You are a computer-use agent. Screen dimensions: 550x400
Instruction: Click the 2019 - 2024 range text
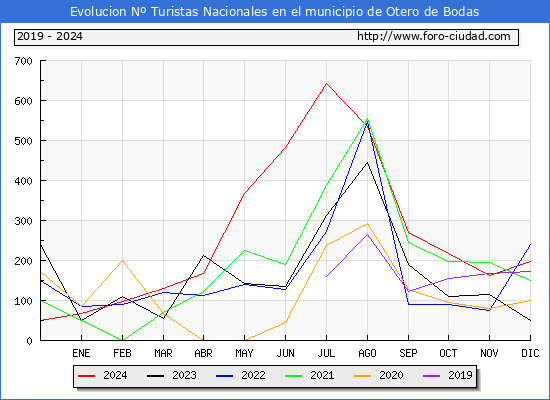(50, 36)
